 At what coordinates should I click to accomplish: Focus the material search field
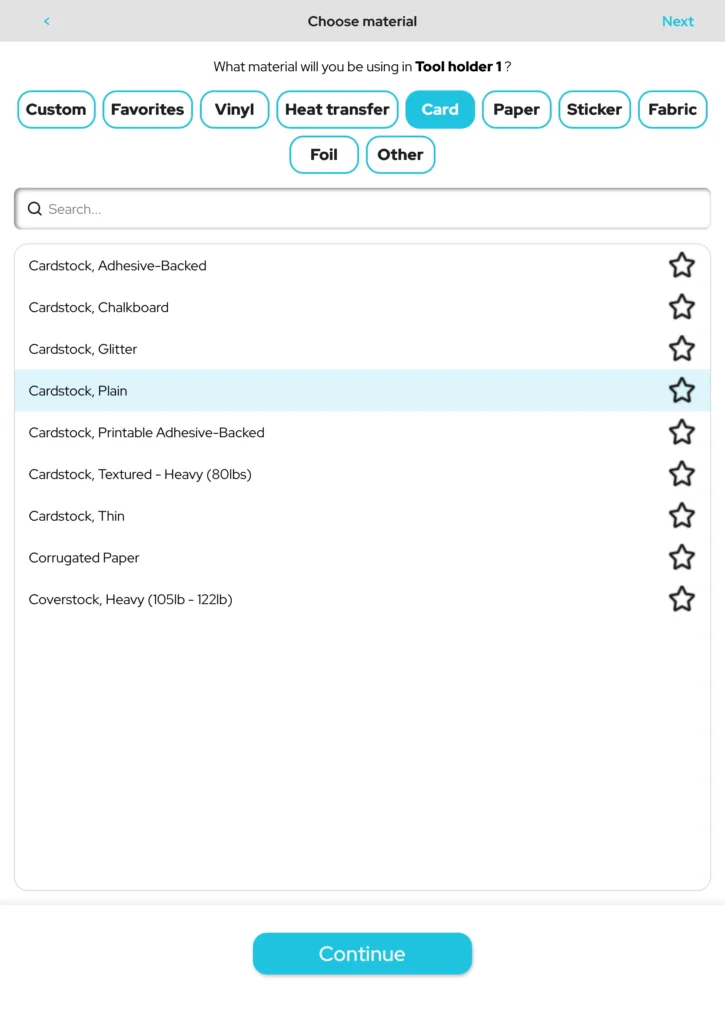click(370, 209)
